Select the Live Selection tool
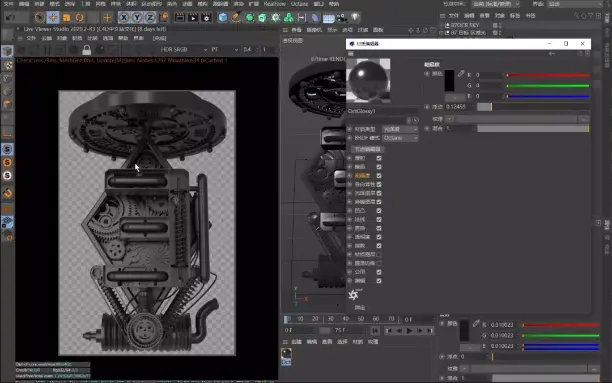 (39, 18)
